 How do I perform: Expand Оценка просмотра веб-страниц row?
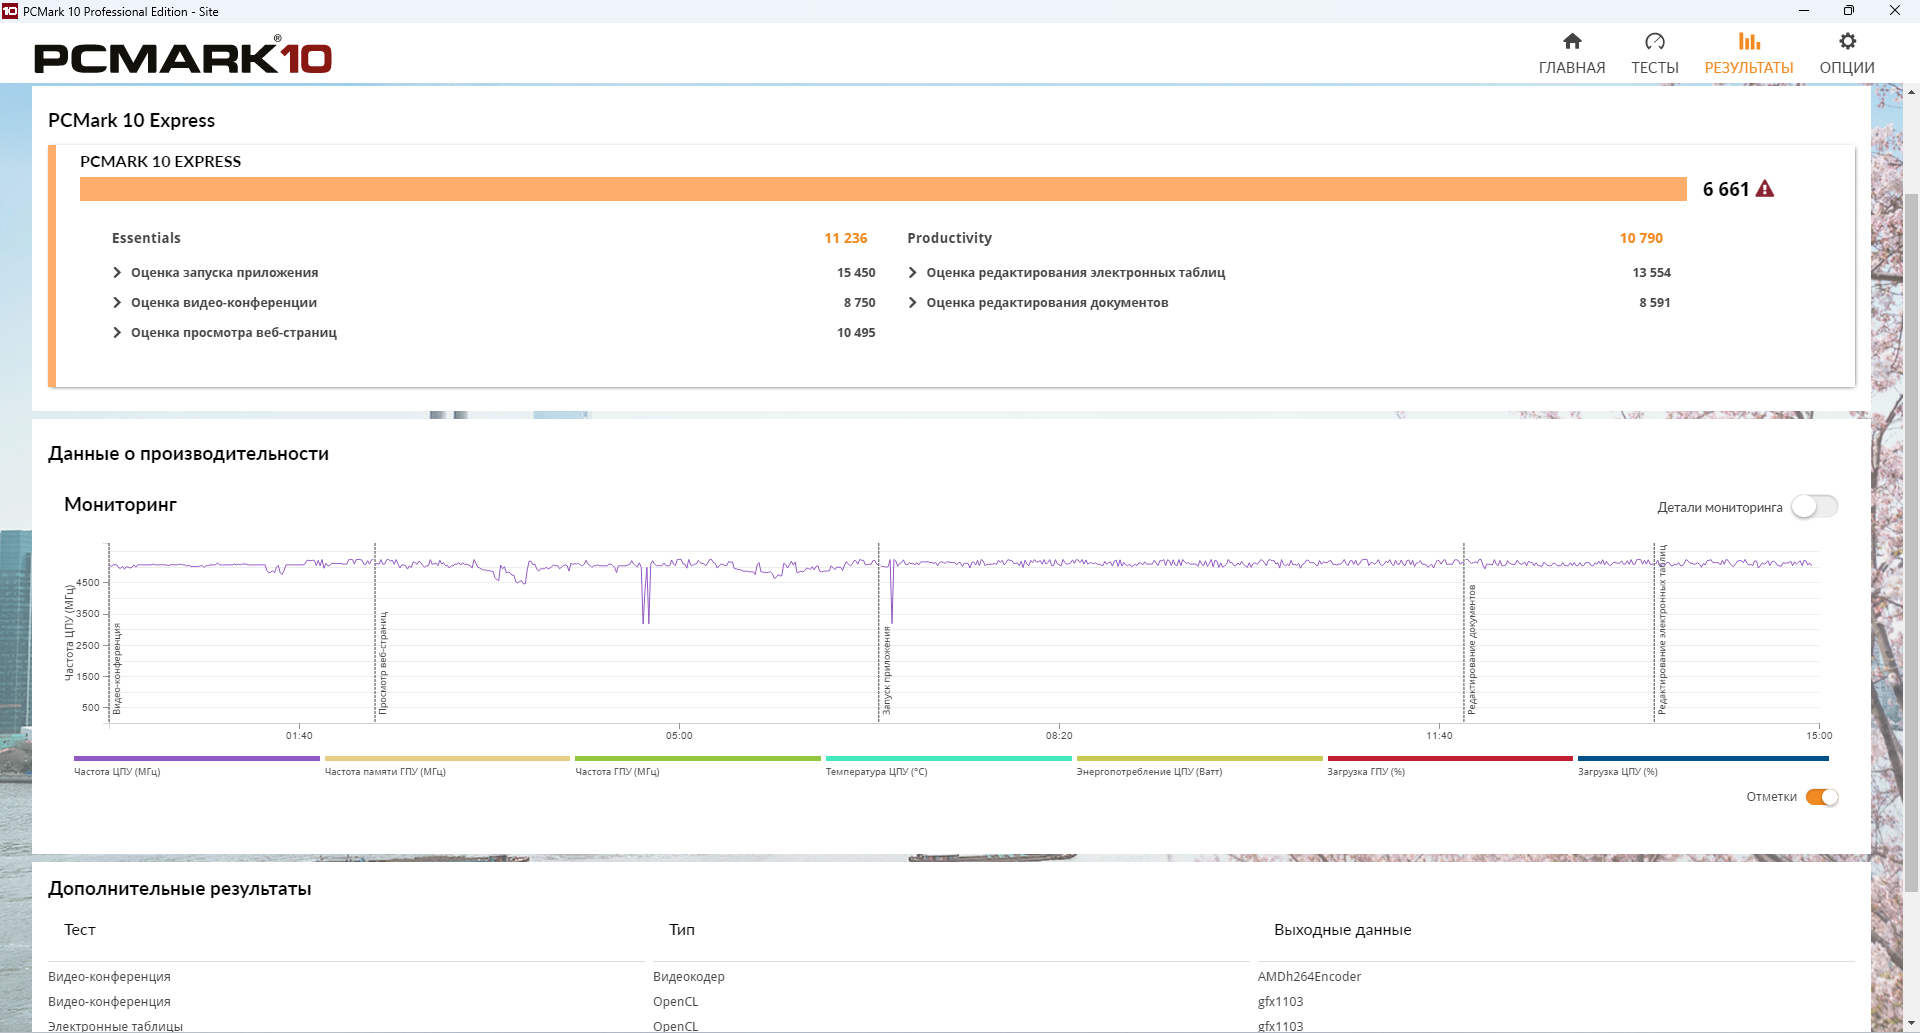pyautogui.click(x=117, y=333)
